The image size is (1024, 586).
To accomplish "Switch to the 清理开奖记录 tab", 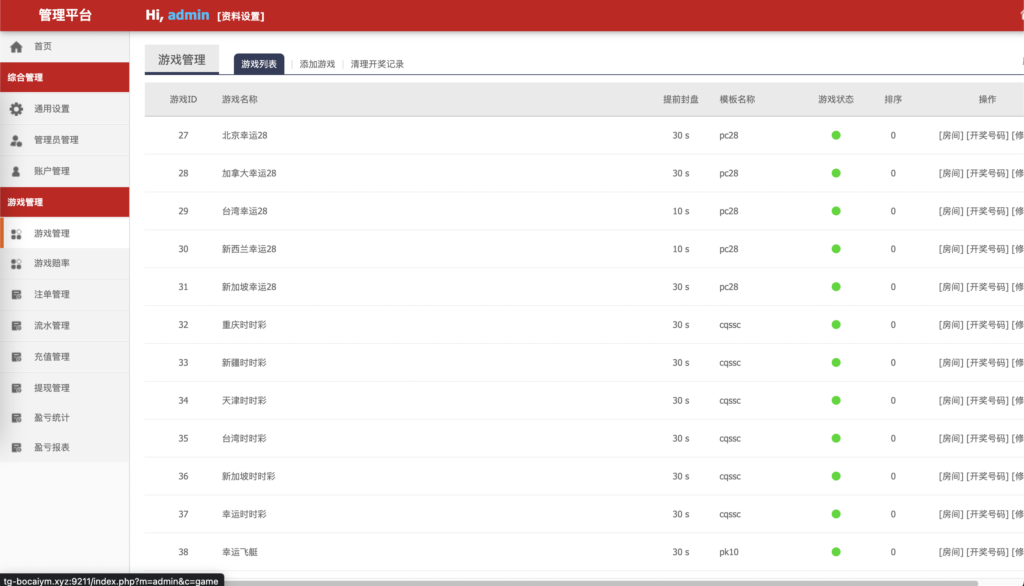I will coord(377,64).
